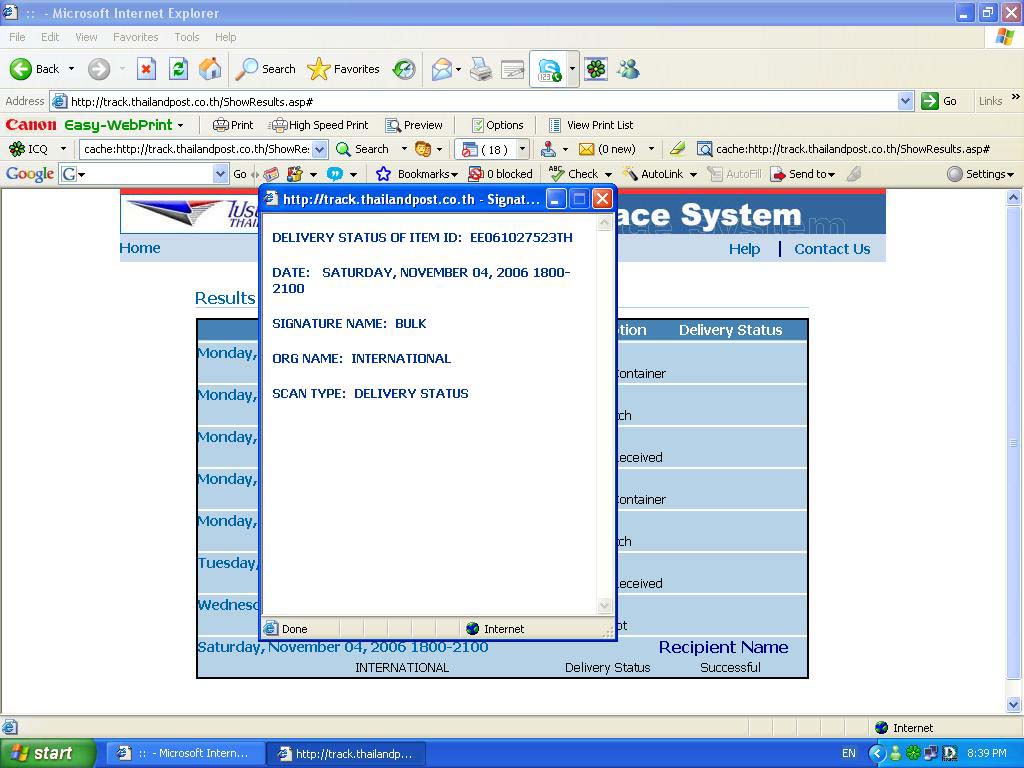The height and width of the screenshot is (768, 1024).
Task: Go to the Home page icon
Action: click(210, 69)
